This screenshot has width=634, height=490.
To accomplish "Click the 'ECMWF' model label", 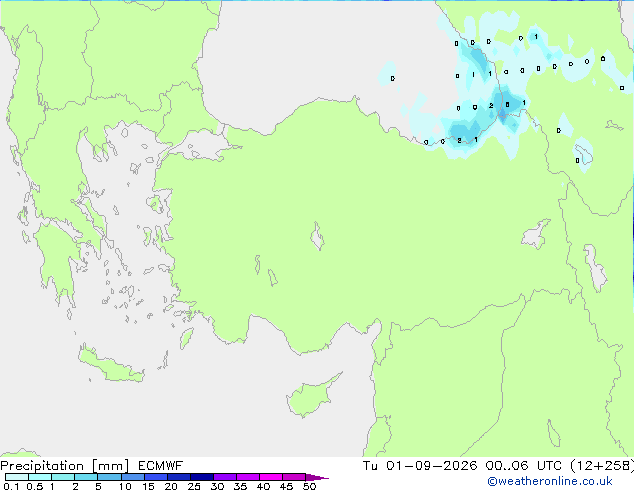I will (x=161, y=466).
